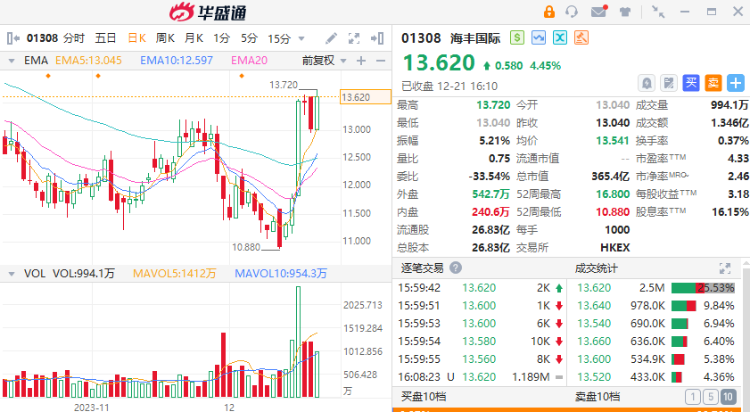The width and height of the screenshot is (750, 412).
Task: Open help icon next to 逐笔交易
Action: click(456, 268)
